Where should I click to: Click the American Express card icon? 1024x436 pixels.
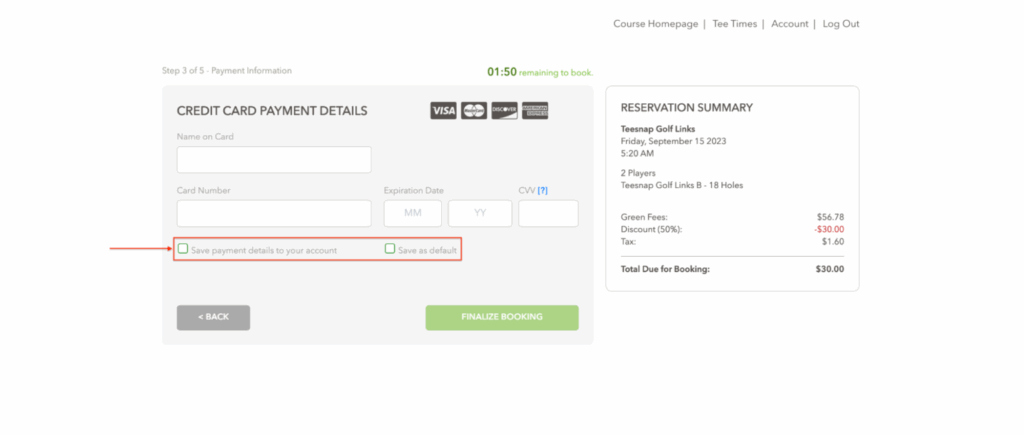[535, 111]
